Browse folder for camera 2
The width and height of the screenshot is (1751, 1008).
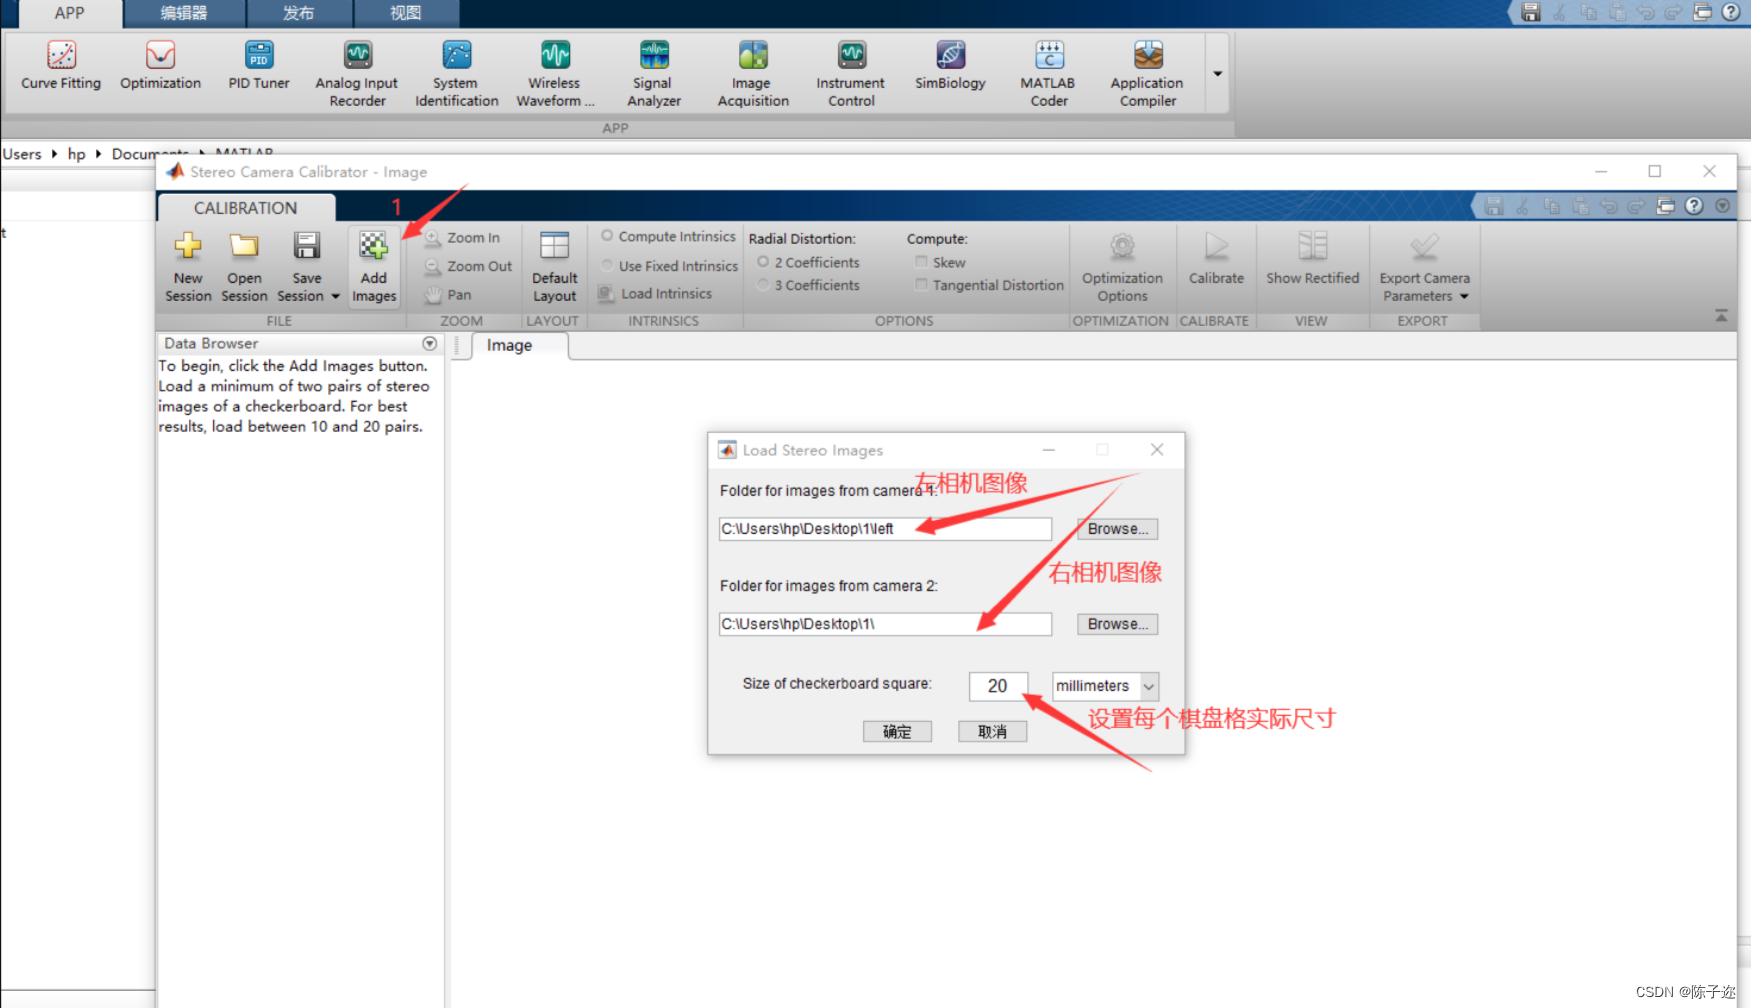click(x=1117, y=624)
